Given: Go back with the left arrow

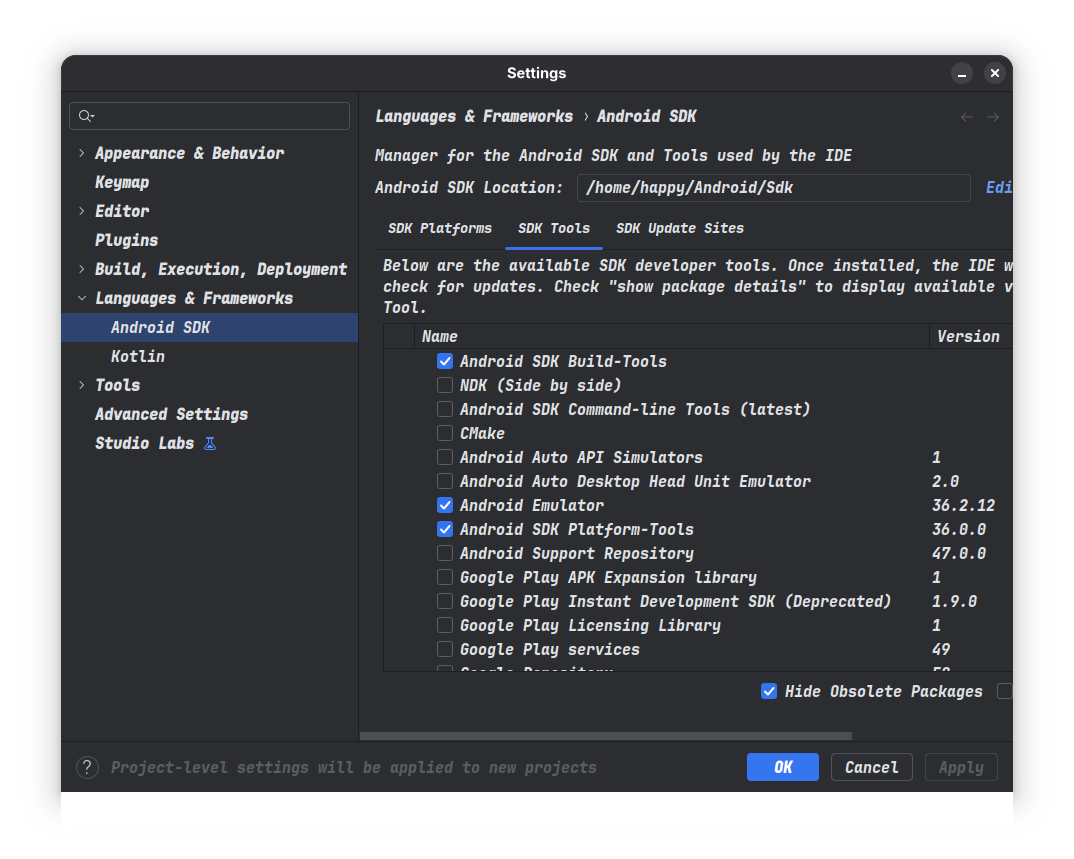Looking at the screenshot, I should click(x=966, y=117).
